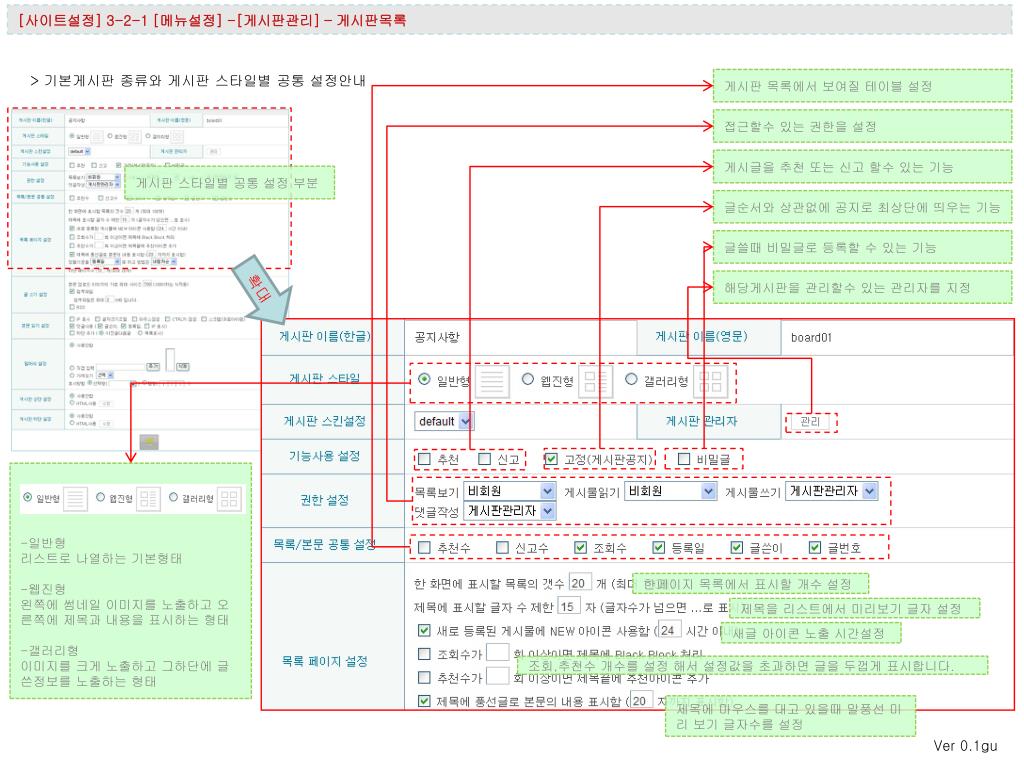
Task: Click the 일반형 list-style icon in enlarged panel
Action: click(x=492, y=381)
